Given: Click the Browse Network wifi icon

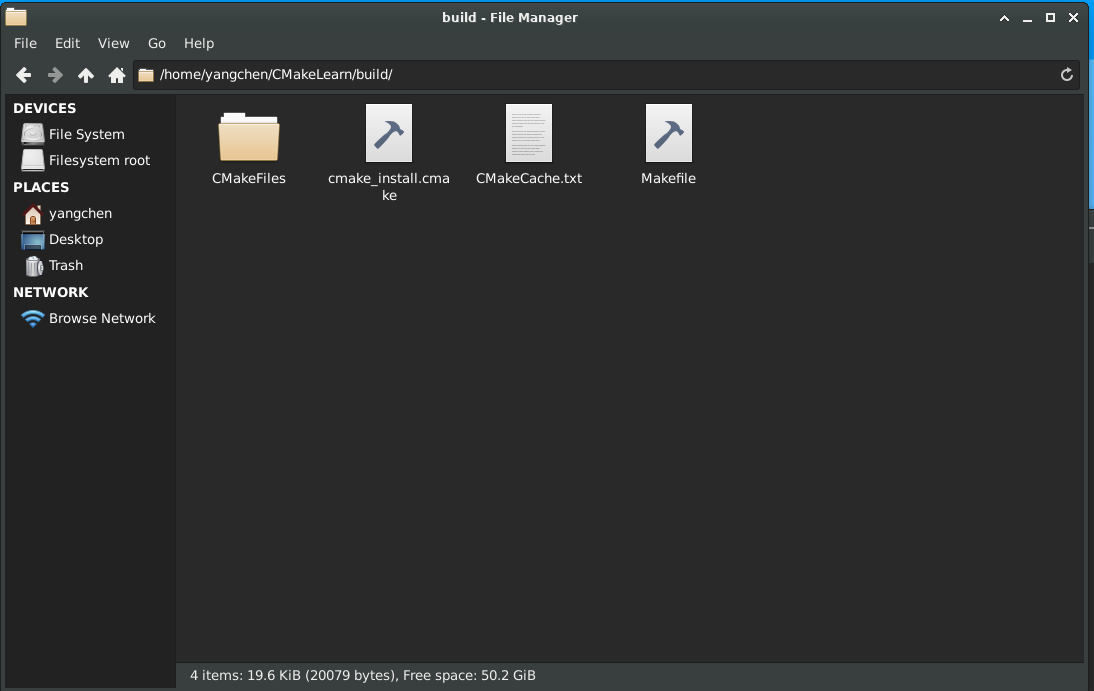Looking at the screenshot, I should click(33, 318).
